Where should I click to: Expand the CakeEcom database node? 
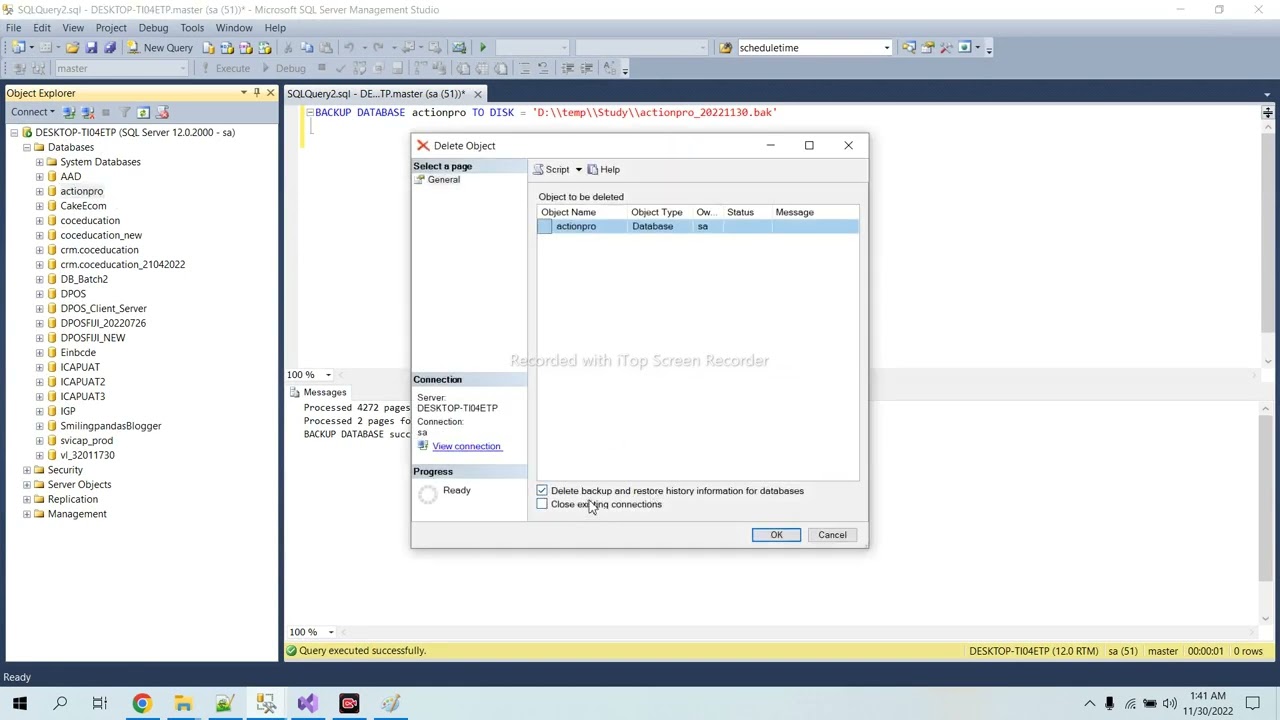point(39,206)
